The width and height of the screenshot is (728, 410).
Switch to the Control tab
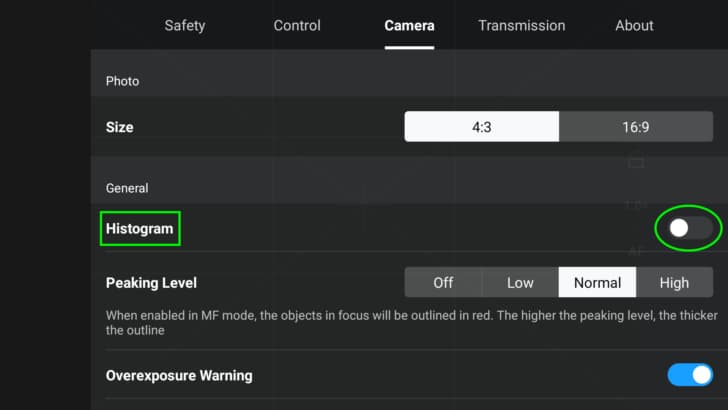(297, 26)
